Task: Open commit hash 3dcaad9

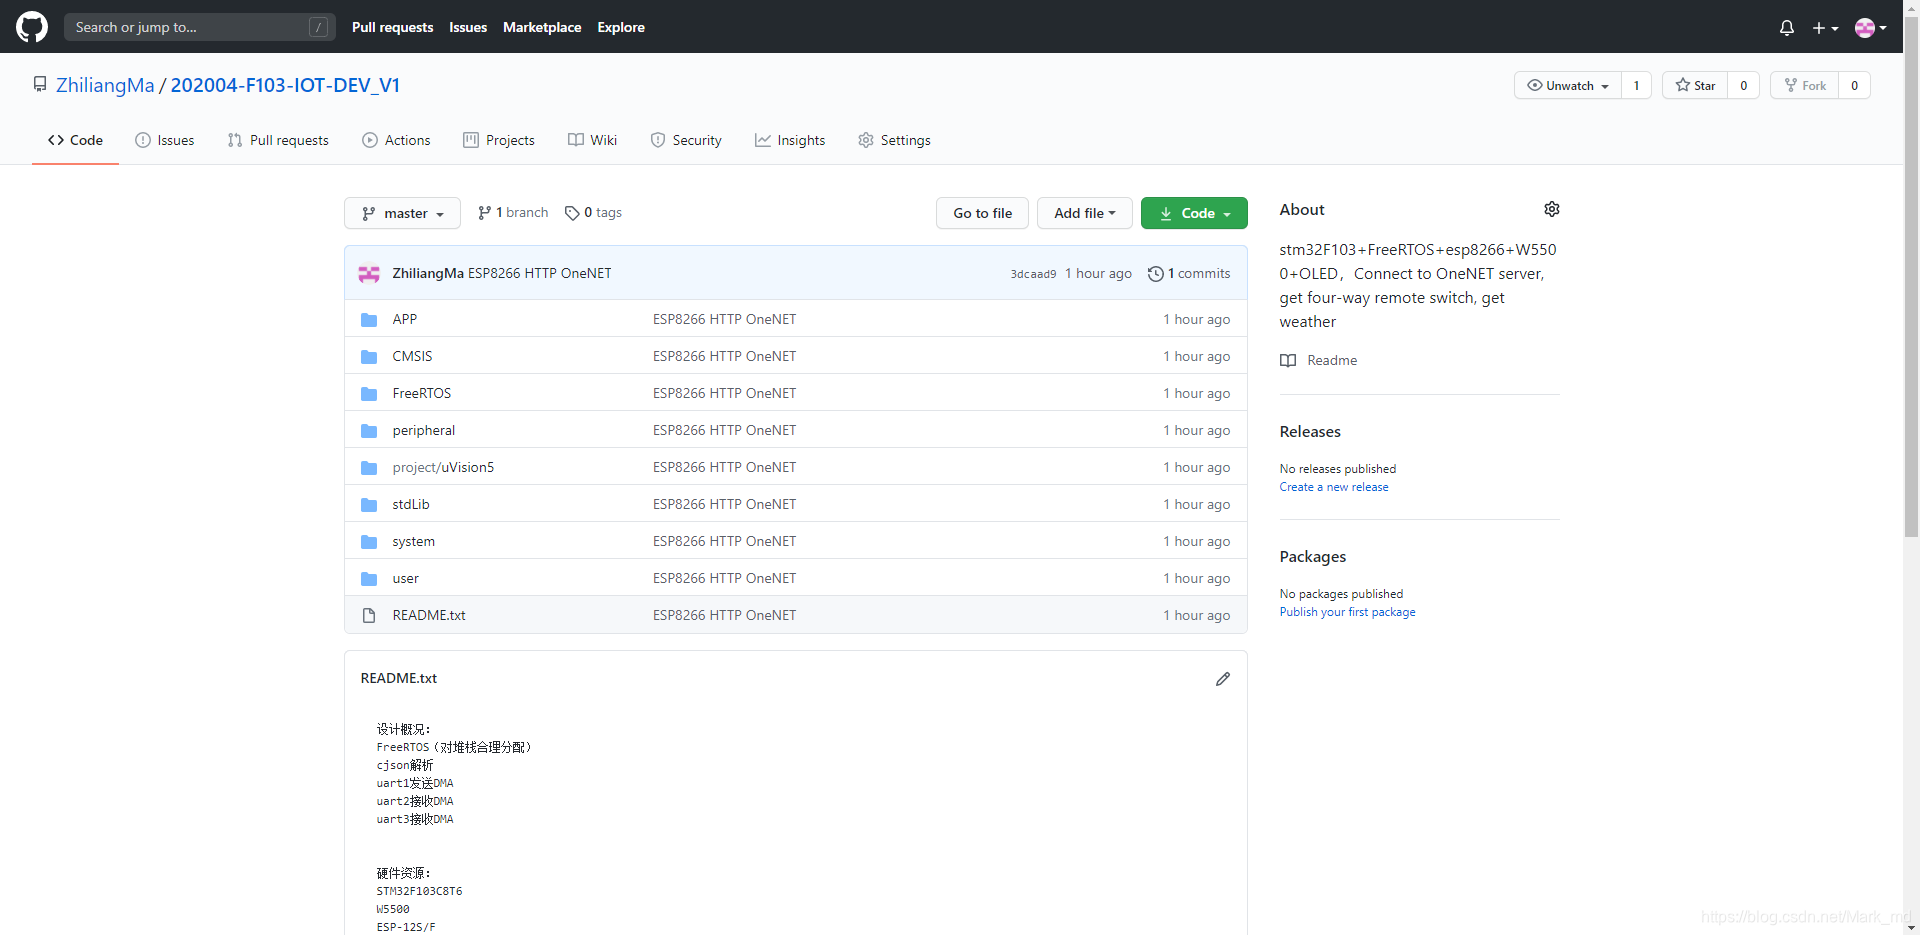Action: click(1033, 274)
